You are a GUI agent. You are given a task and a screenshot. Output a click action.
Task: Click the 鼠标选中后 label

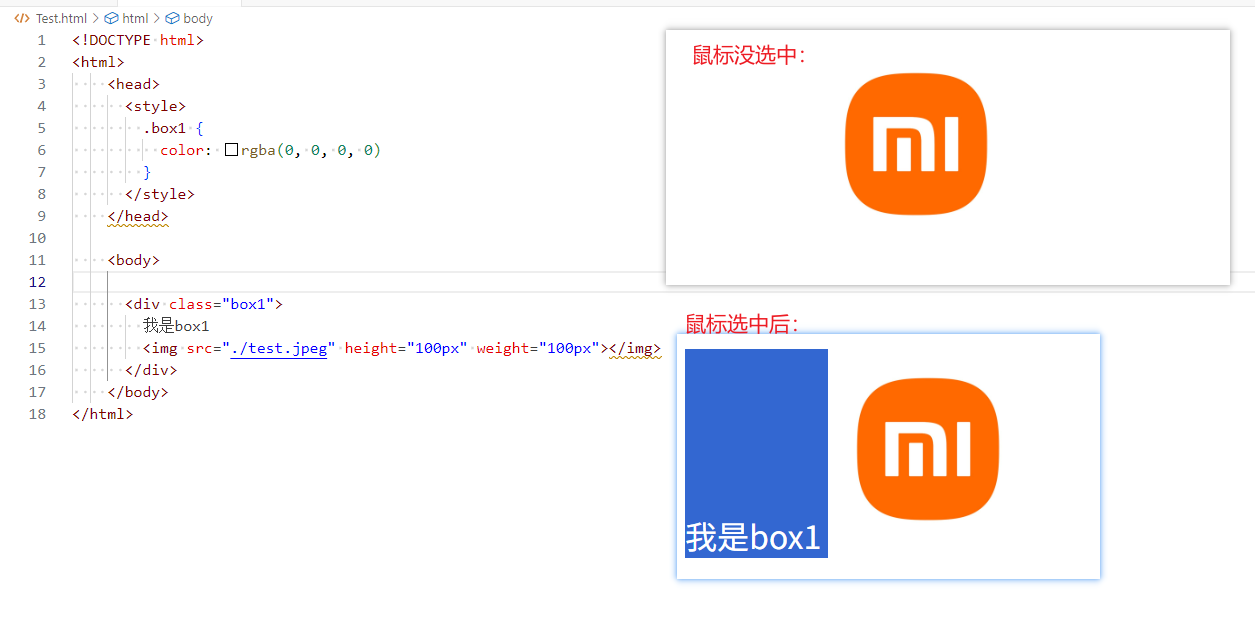tap(742, 324)
